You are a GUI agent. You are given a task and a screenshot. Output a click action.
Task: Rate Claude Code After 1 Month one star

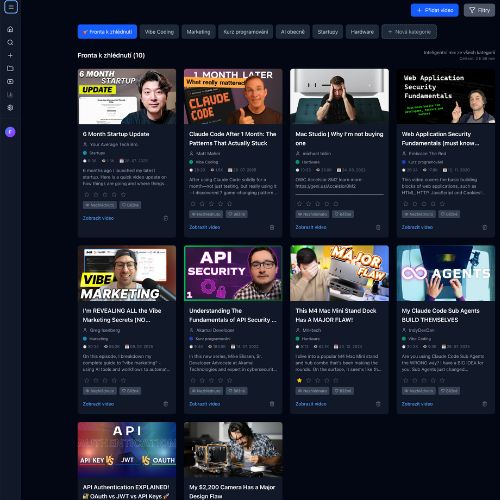click(x=193, y=204)
